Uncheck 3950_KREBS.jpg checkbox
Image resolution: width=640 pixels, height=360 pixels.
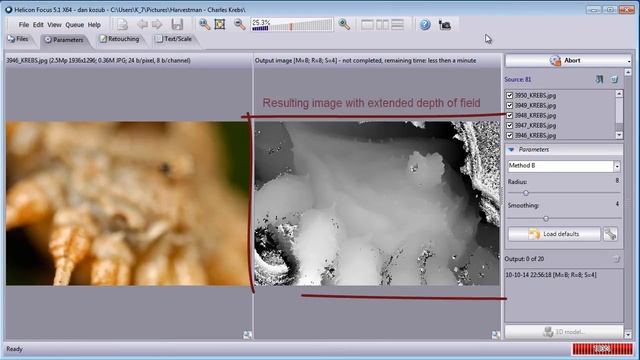tap(509, 95)
